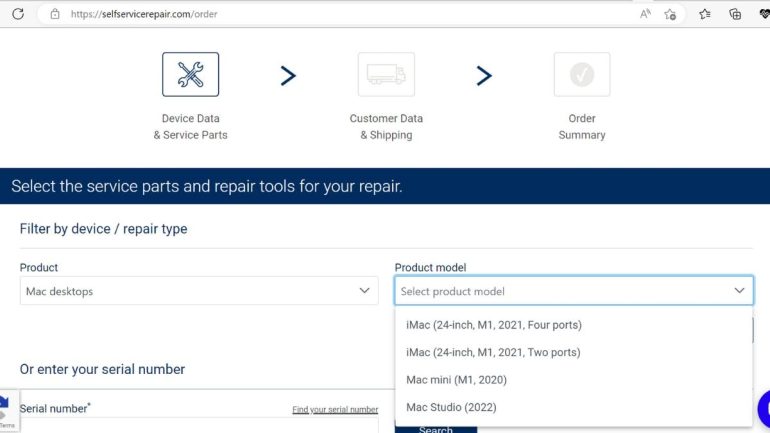Click the Or enter your serial number heading

(x=102, y=369)
